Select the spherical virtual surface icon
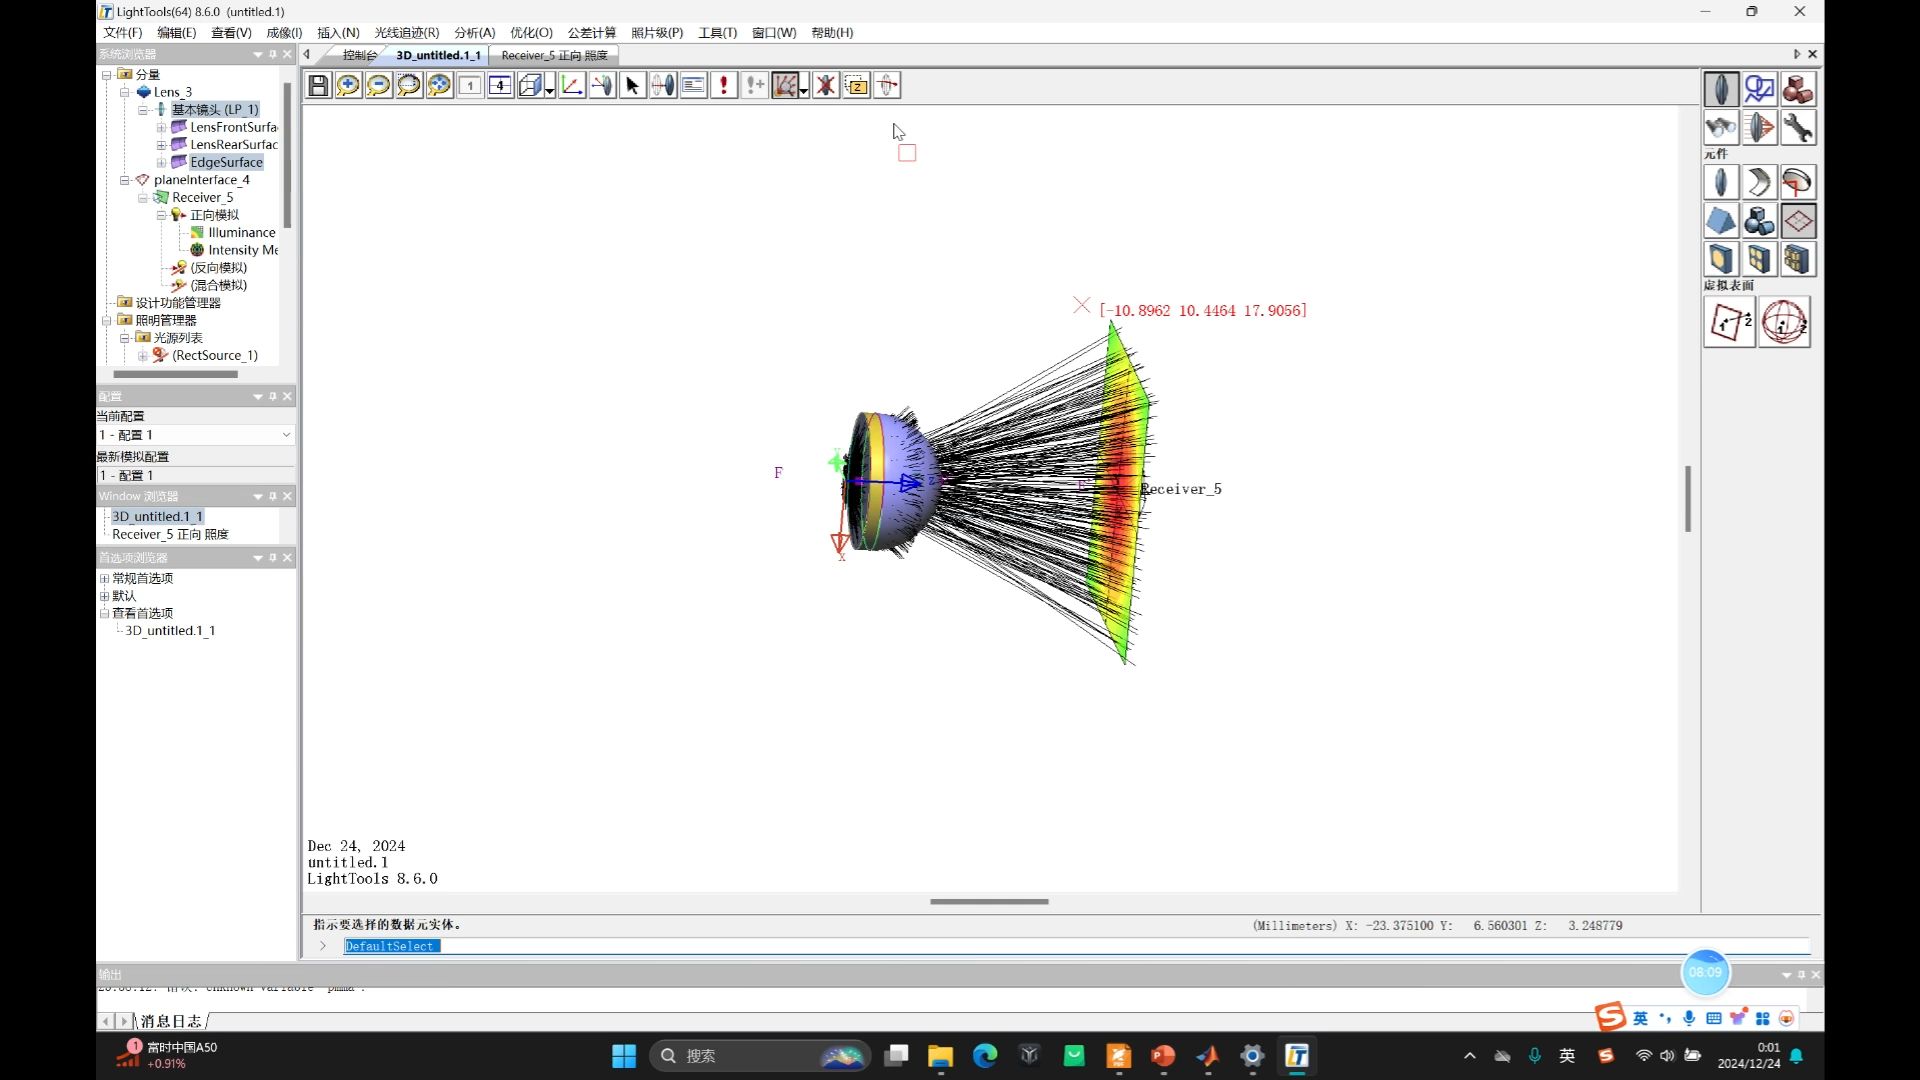Viewport: 1920px width, 1080px height. click(1784, 322)
